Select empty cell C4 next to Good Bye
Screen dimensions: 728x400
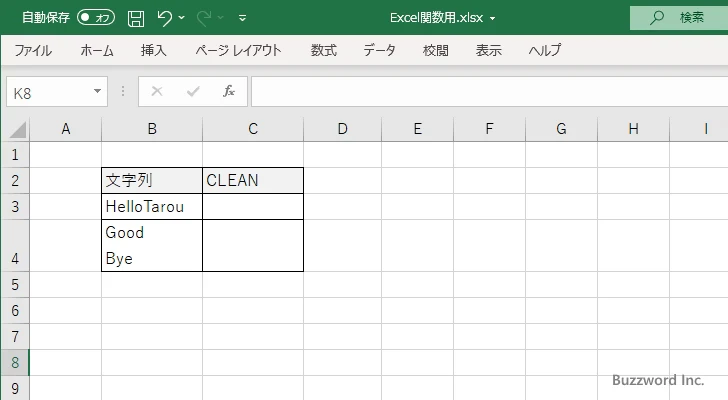[253, 245]
